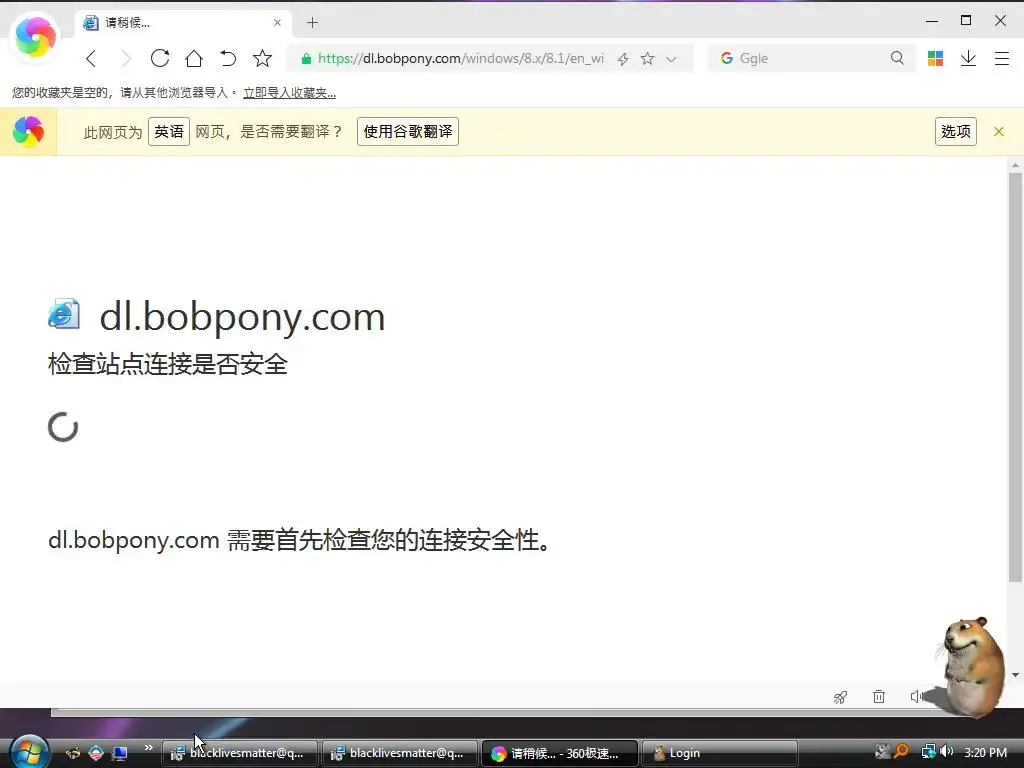
Task: Click the forward navigation arrow
Action: pyautogui.click(x=126, y=59)
